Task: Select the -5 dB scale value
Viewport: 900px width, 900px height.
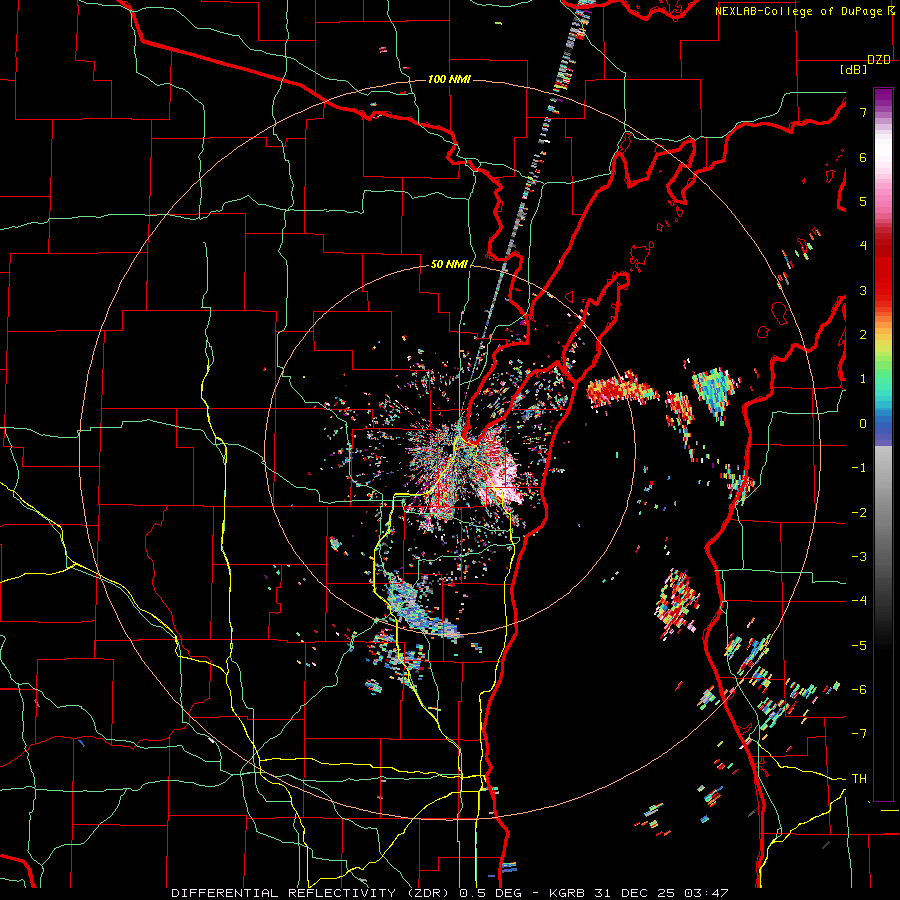Action: tap(859, 646)
